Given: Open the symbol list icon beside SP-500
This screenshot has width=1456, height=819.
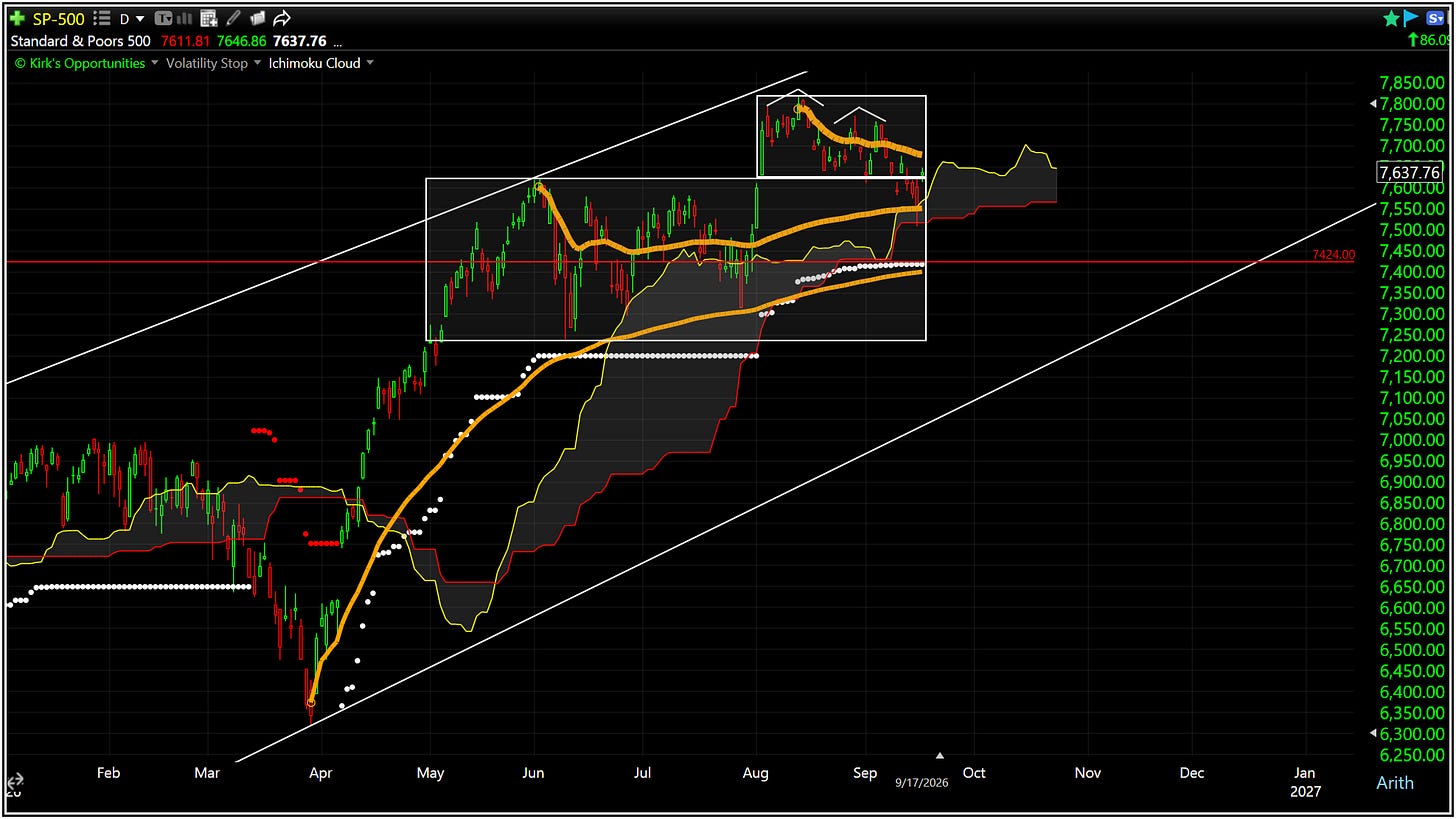Looking at the screenshot, I should (x=102, y=18).
